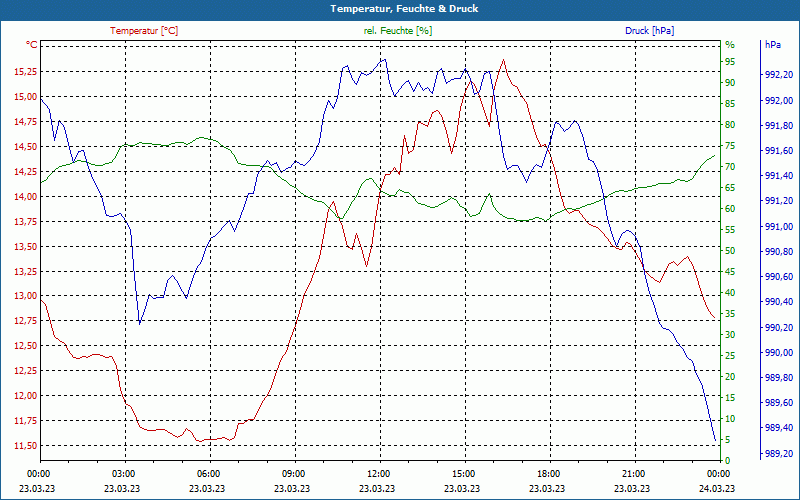
Task: Click the 992,00 pressure axis value
Action: point(779,101)
